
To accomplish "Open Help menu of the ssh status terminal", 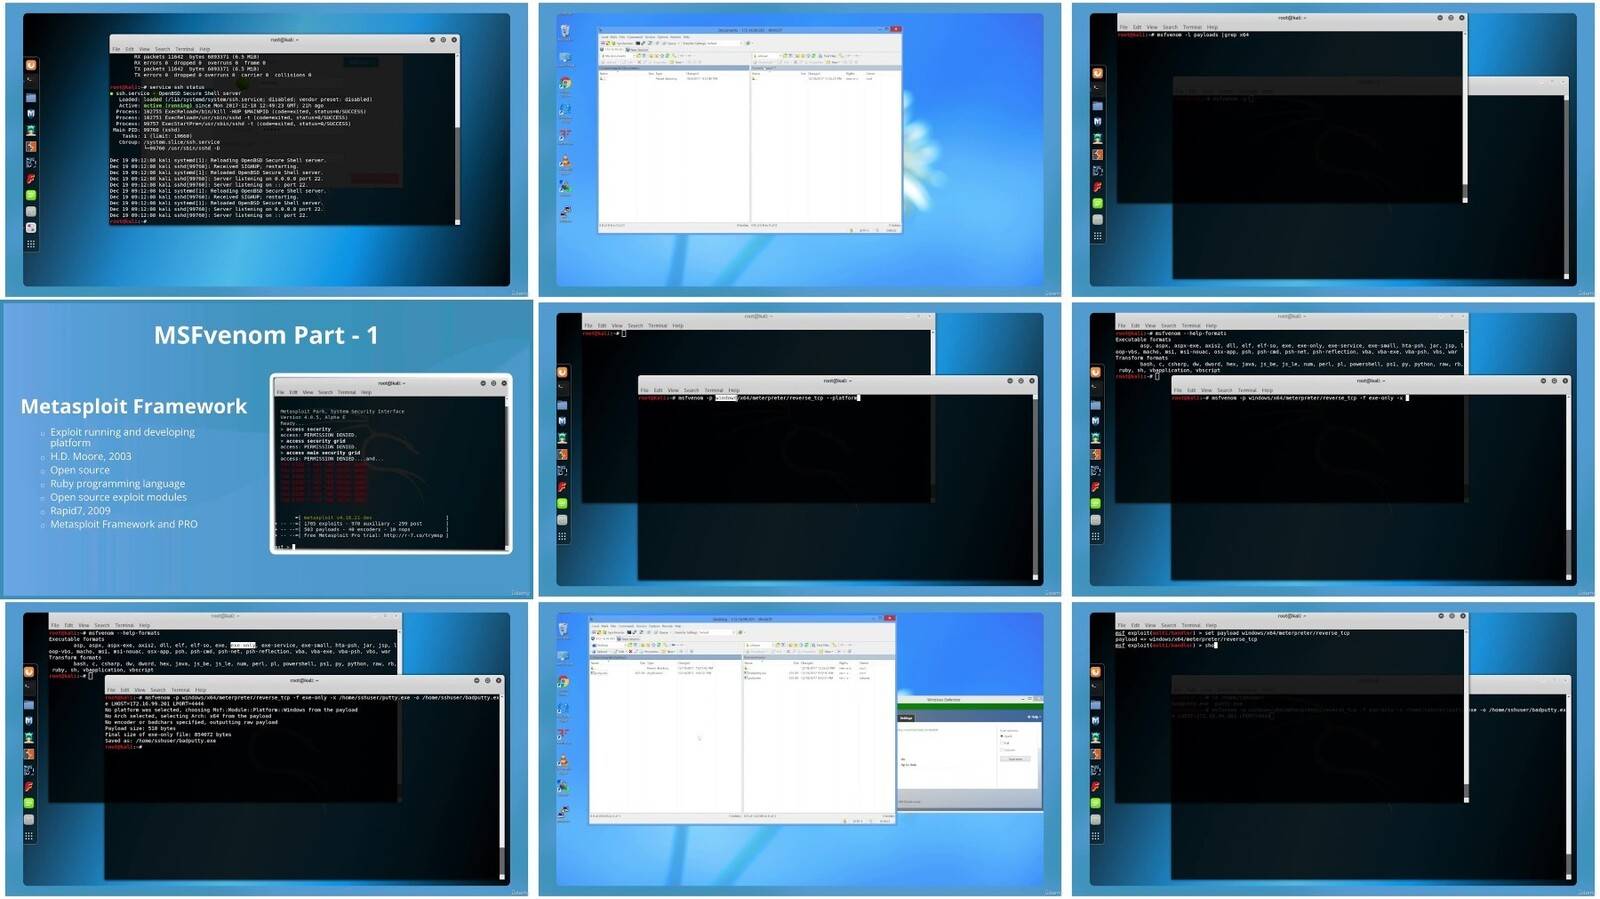I will 205,49.
